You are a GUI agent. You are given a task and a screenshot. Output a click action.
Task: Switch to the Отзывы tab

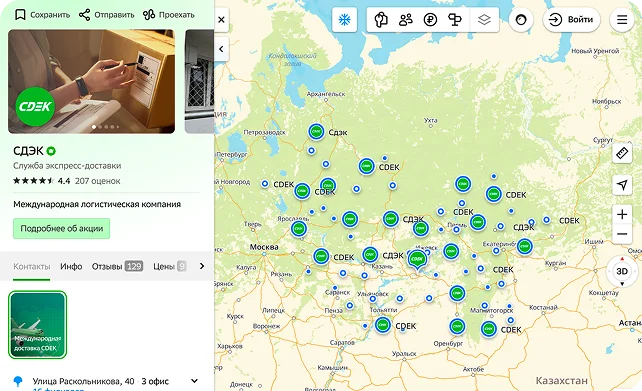pos(117,267)
